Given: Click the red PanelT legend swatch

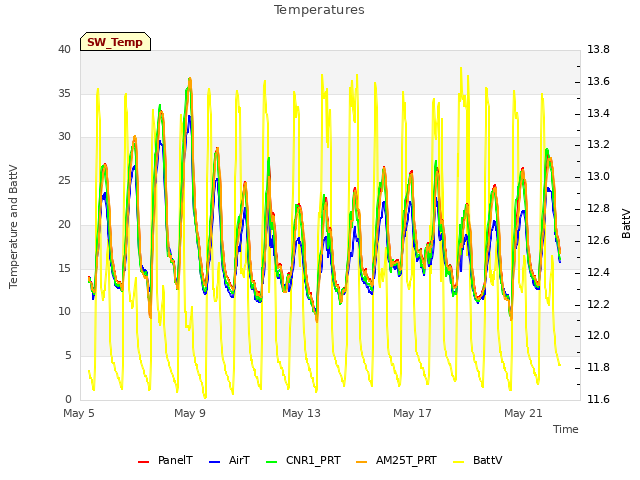Looking at the screenshot, I should pos(144,462).
